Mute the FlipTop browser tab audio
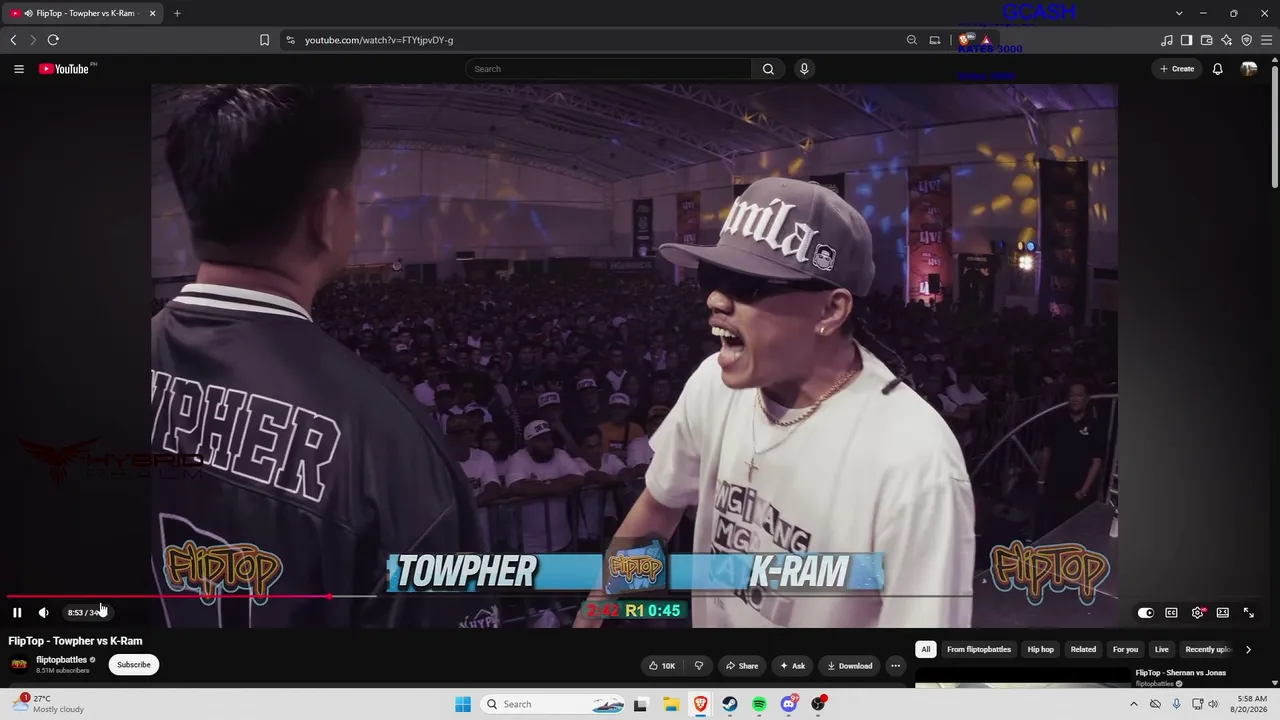1280x720 pixels. tap(28, 13)
